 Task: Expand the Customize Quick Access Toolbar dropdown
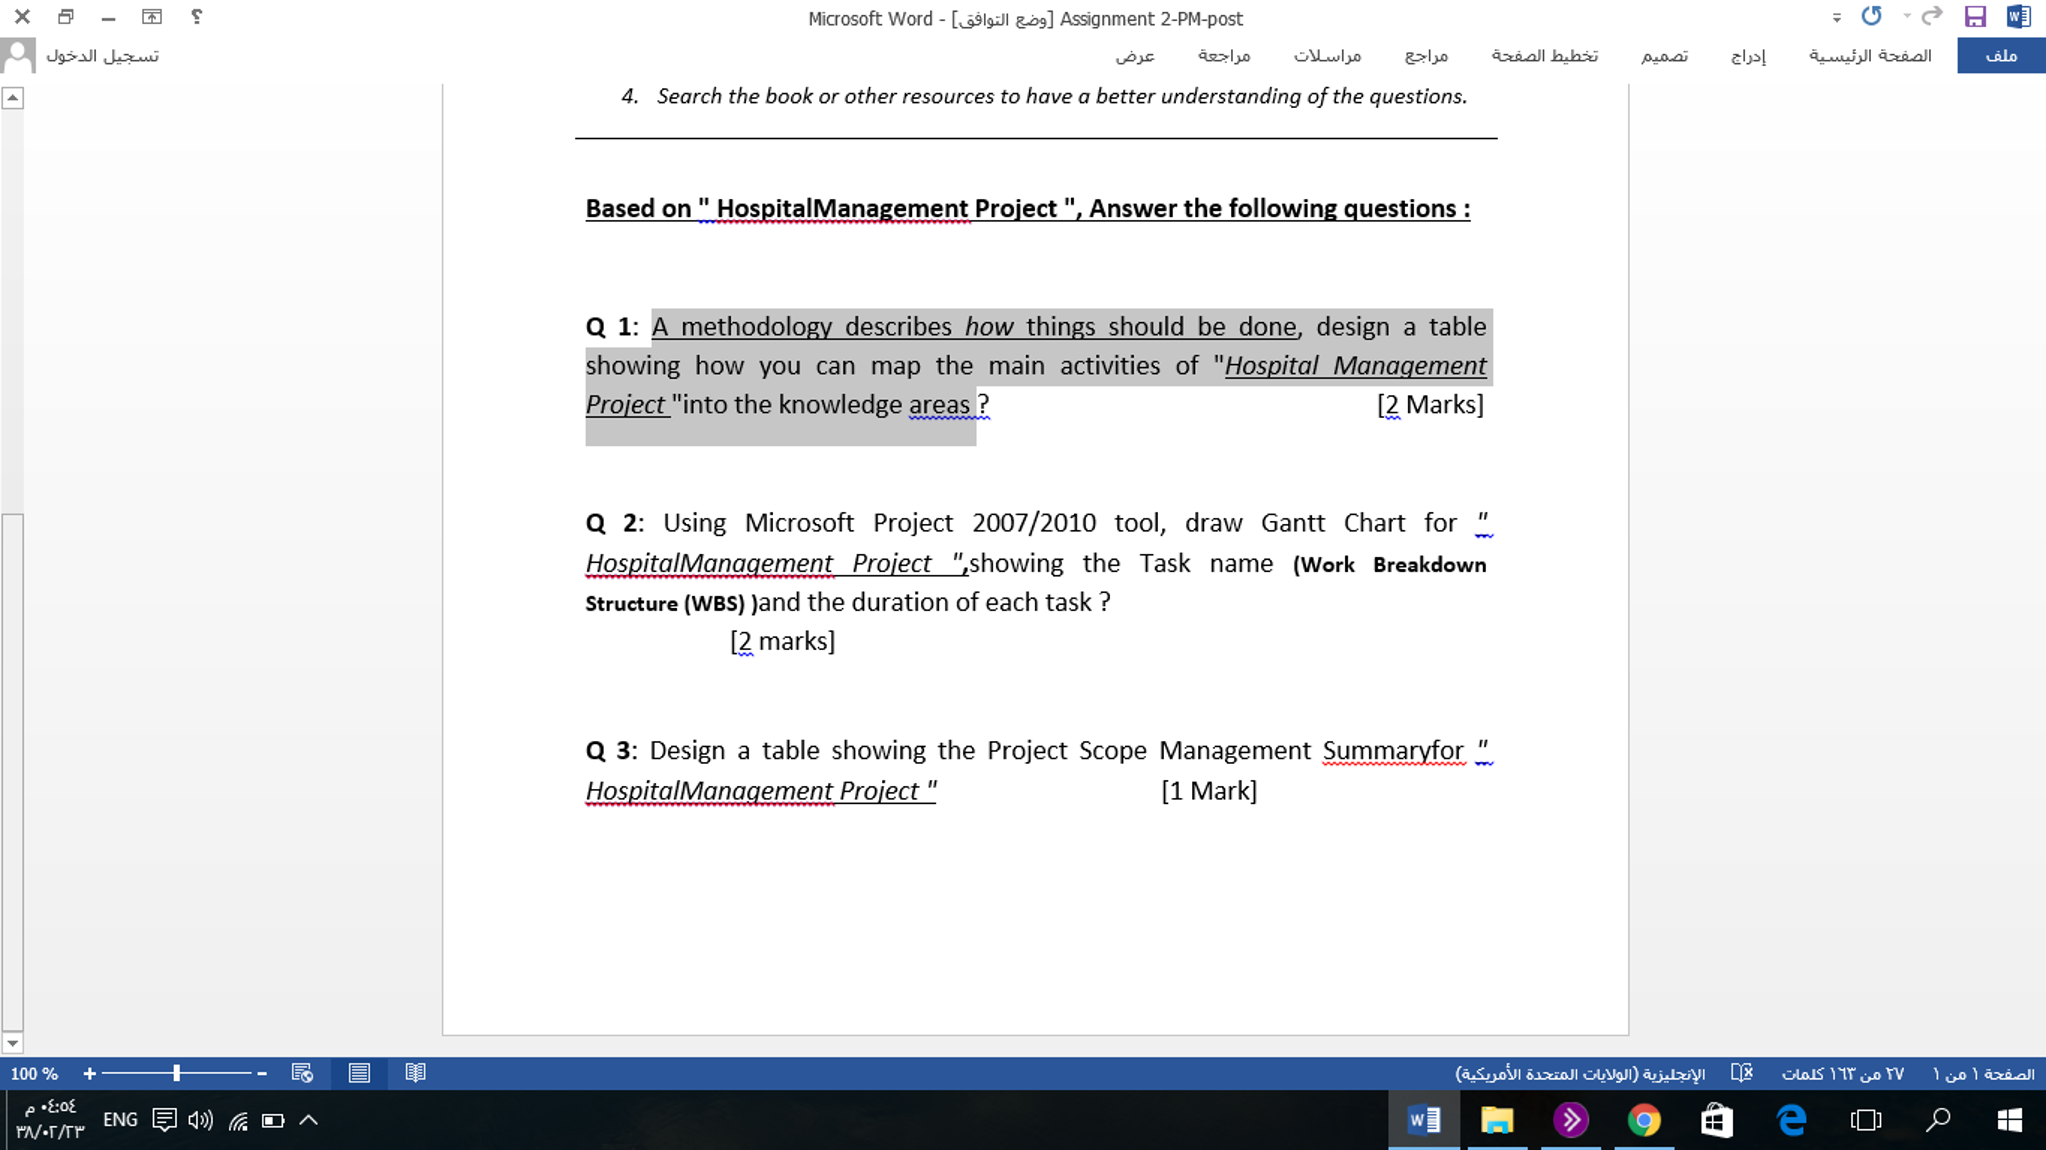tap(1836, 18)
